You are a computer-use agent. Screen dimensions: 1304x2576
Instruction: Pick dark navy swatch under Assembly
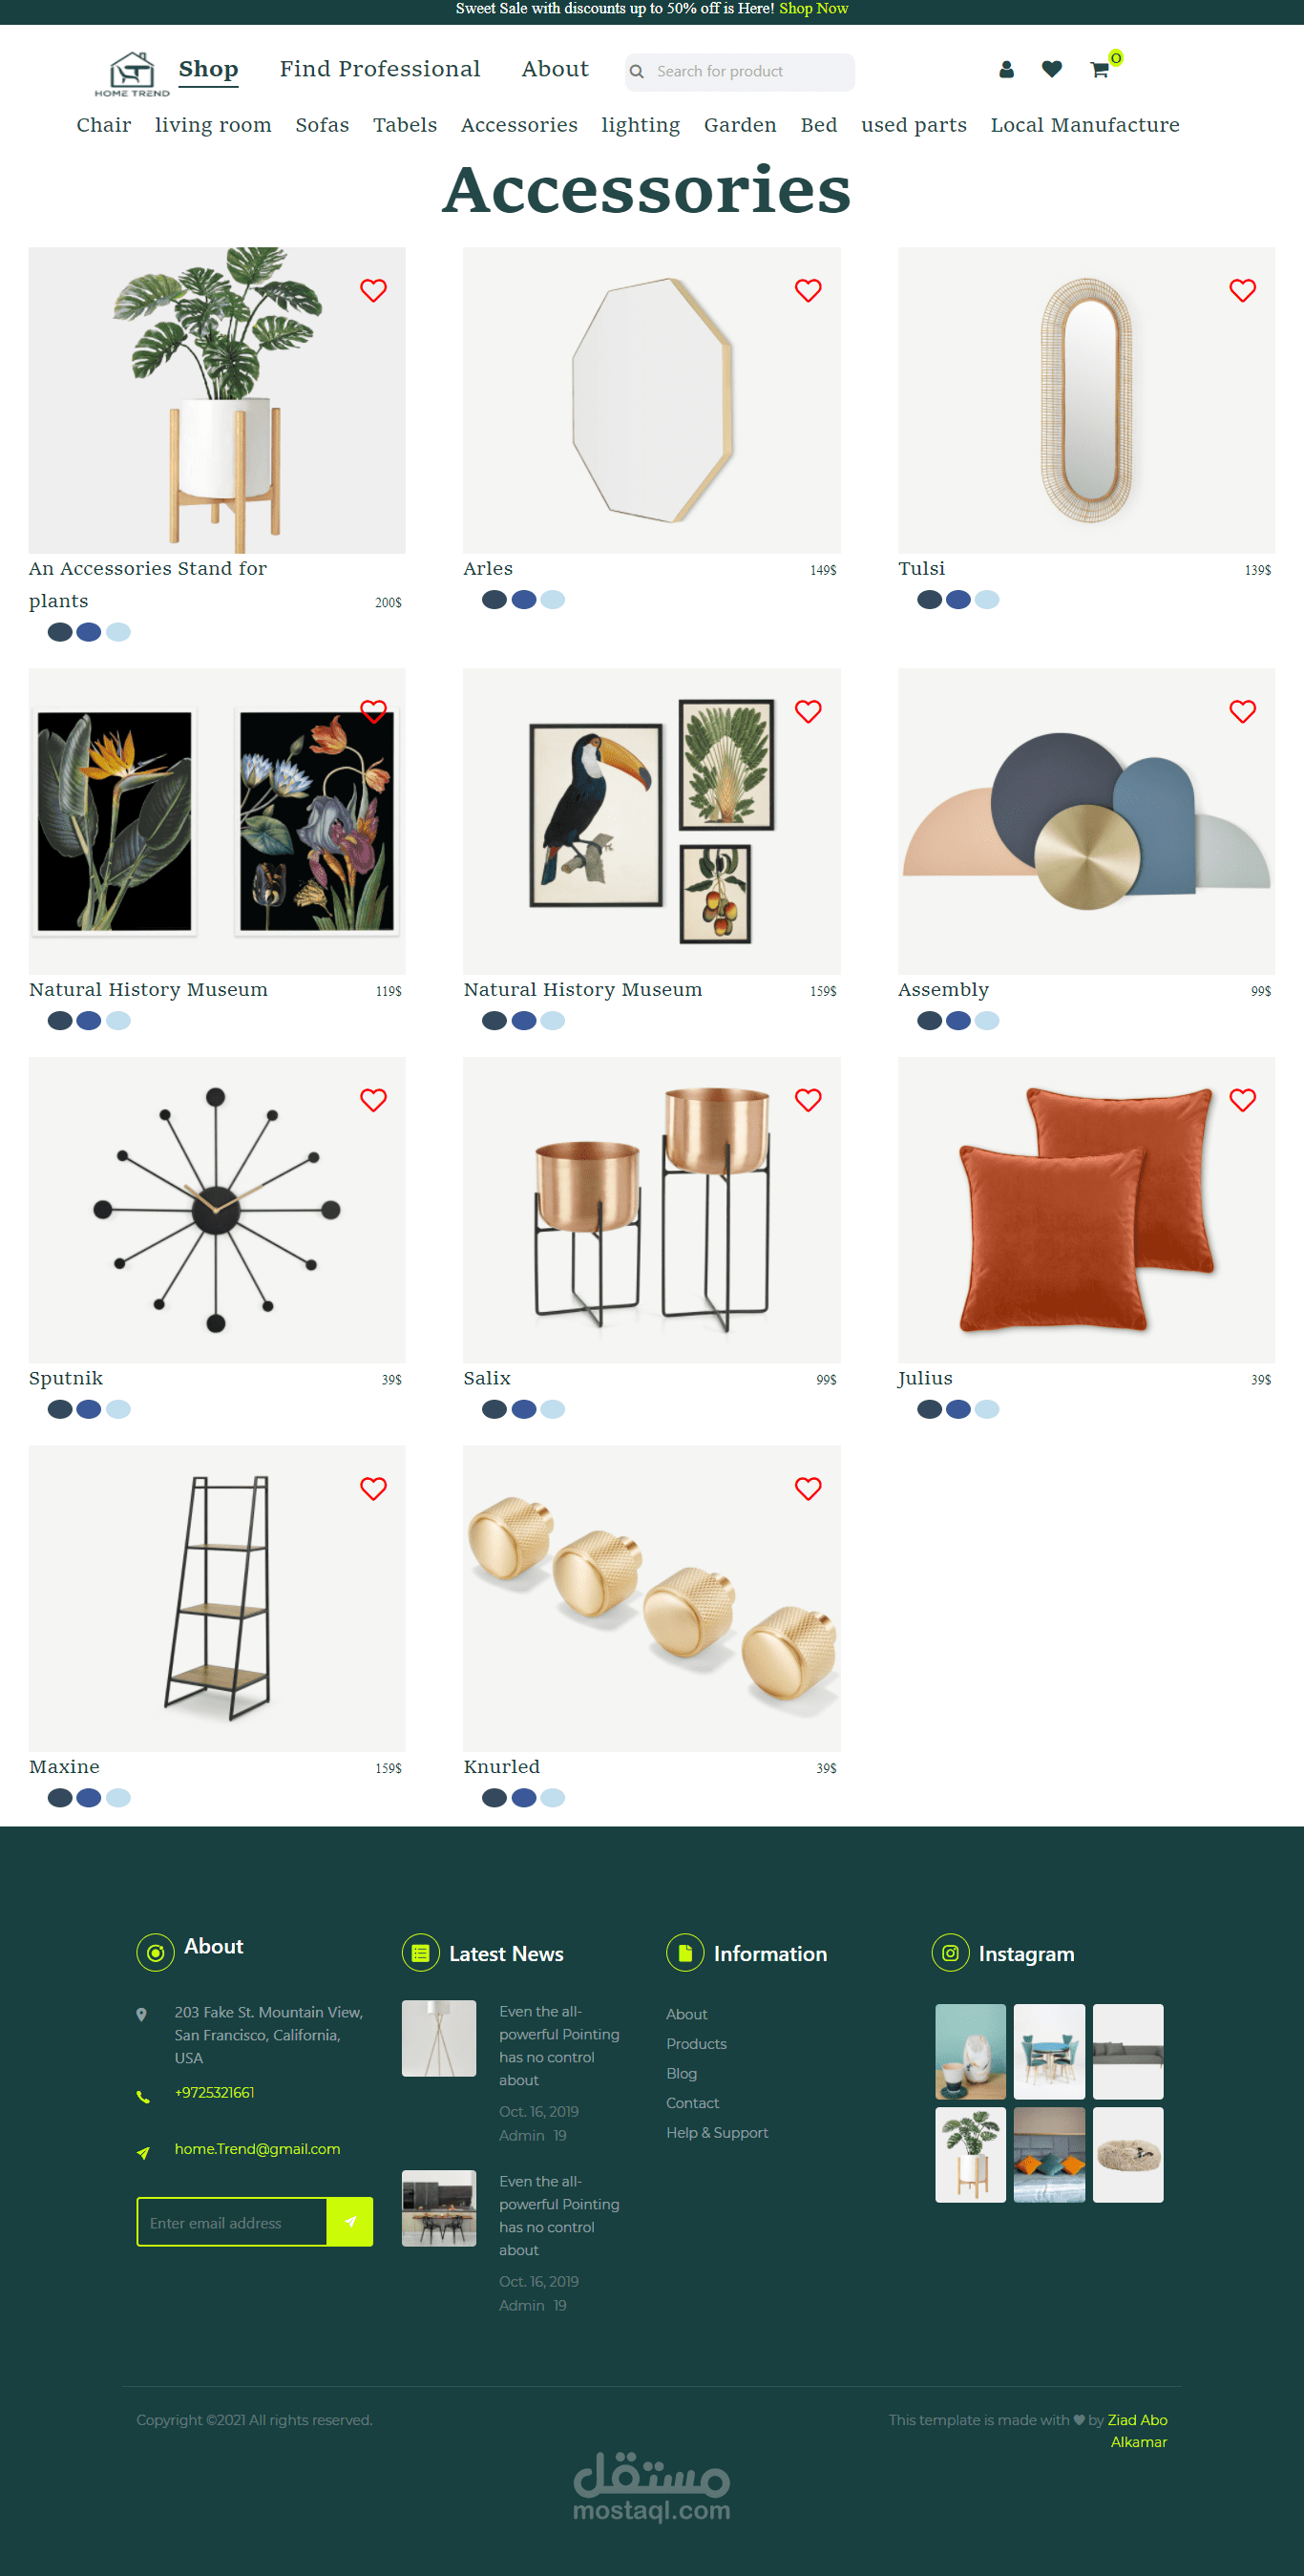point(929,1020)
